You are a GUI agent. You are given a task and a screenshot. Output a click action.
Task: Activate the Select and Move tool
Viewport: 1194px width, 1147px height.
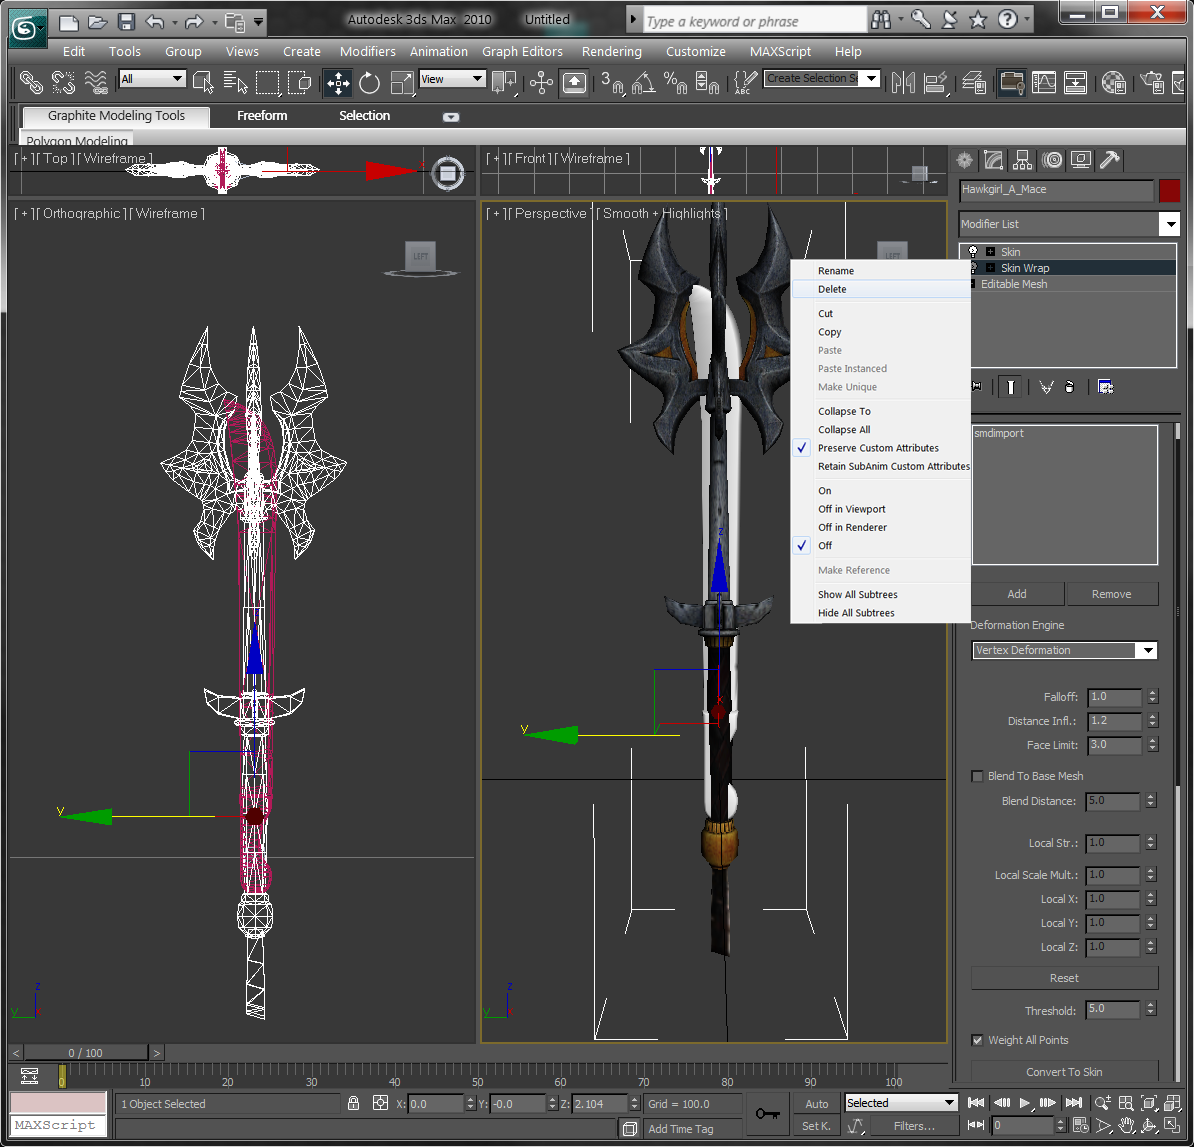click(x=337, y=83)
